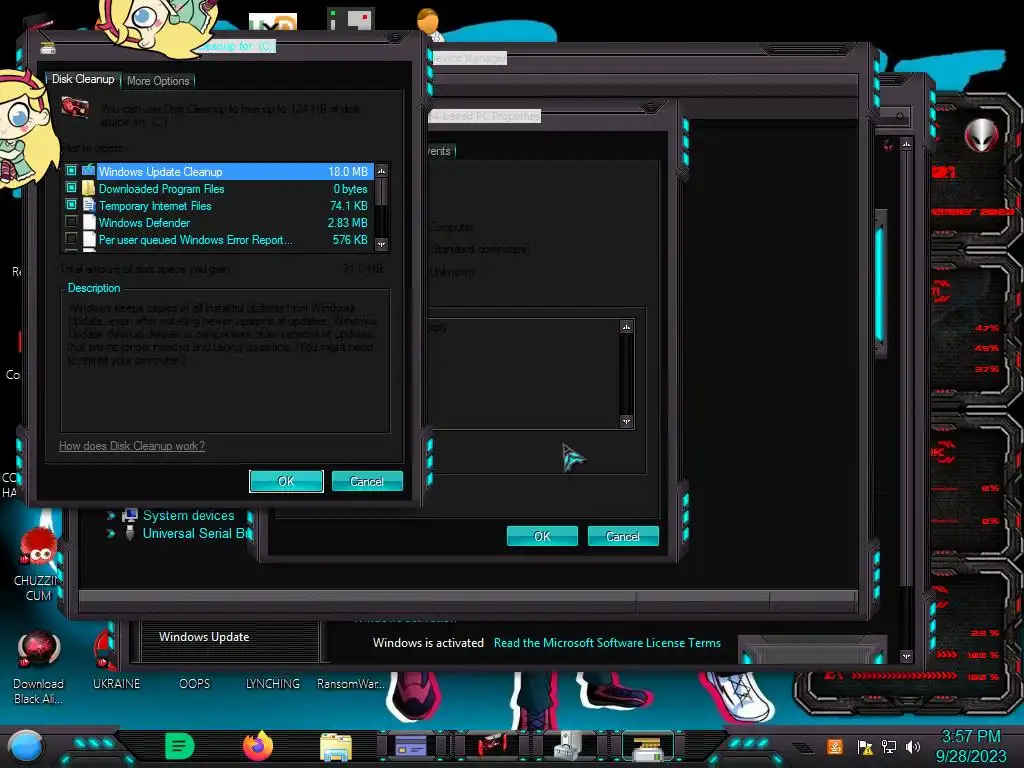1024x768 pixels.
Task: Open File Explorer from the taskbar
Action: click(x=336, y=747)
